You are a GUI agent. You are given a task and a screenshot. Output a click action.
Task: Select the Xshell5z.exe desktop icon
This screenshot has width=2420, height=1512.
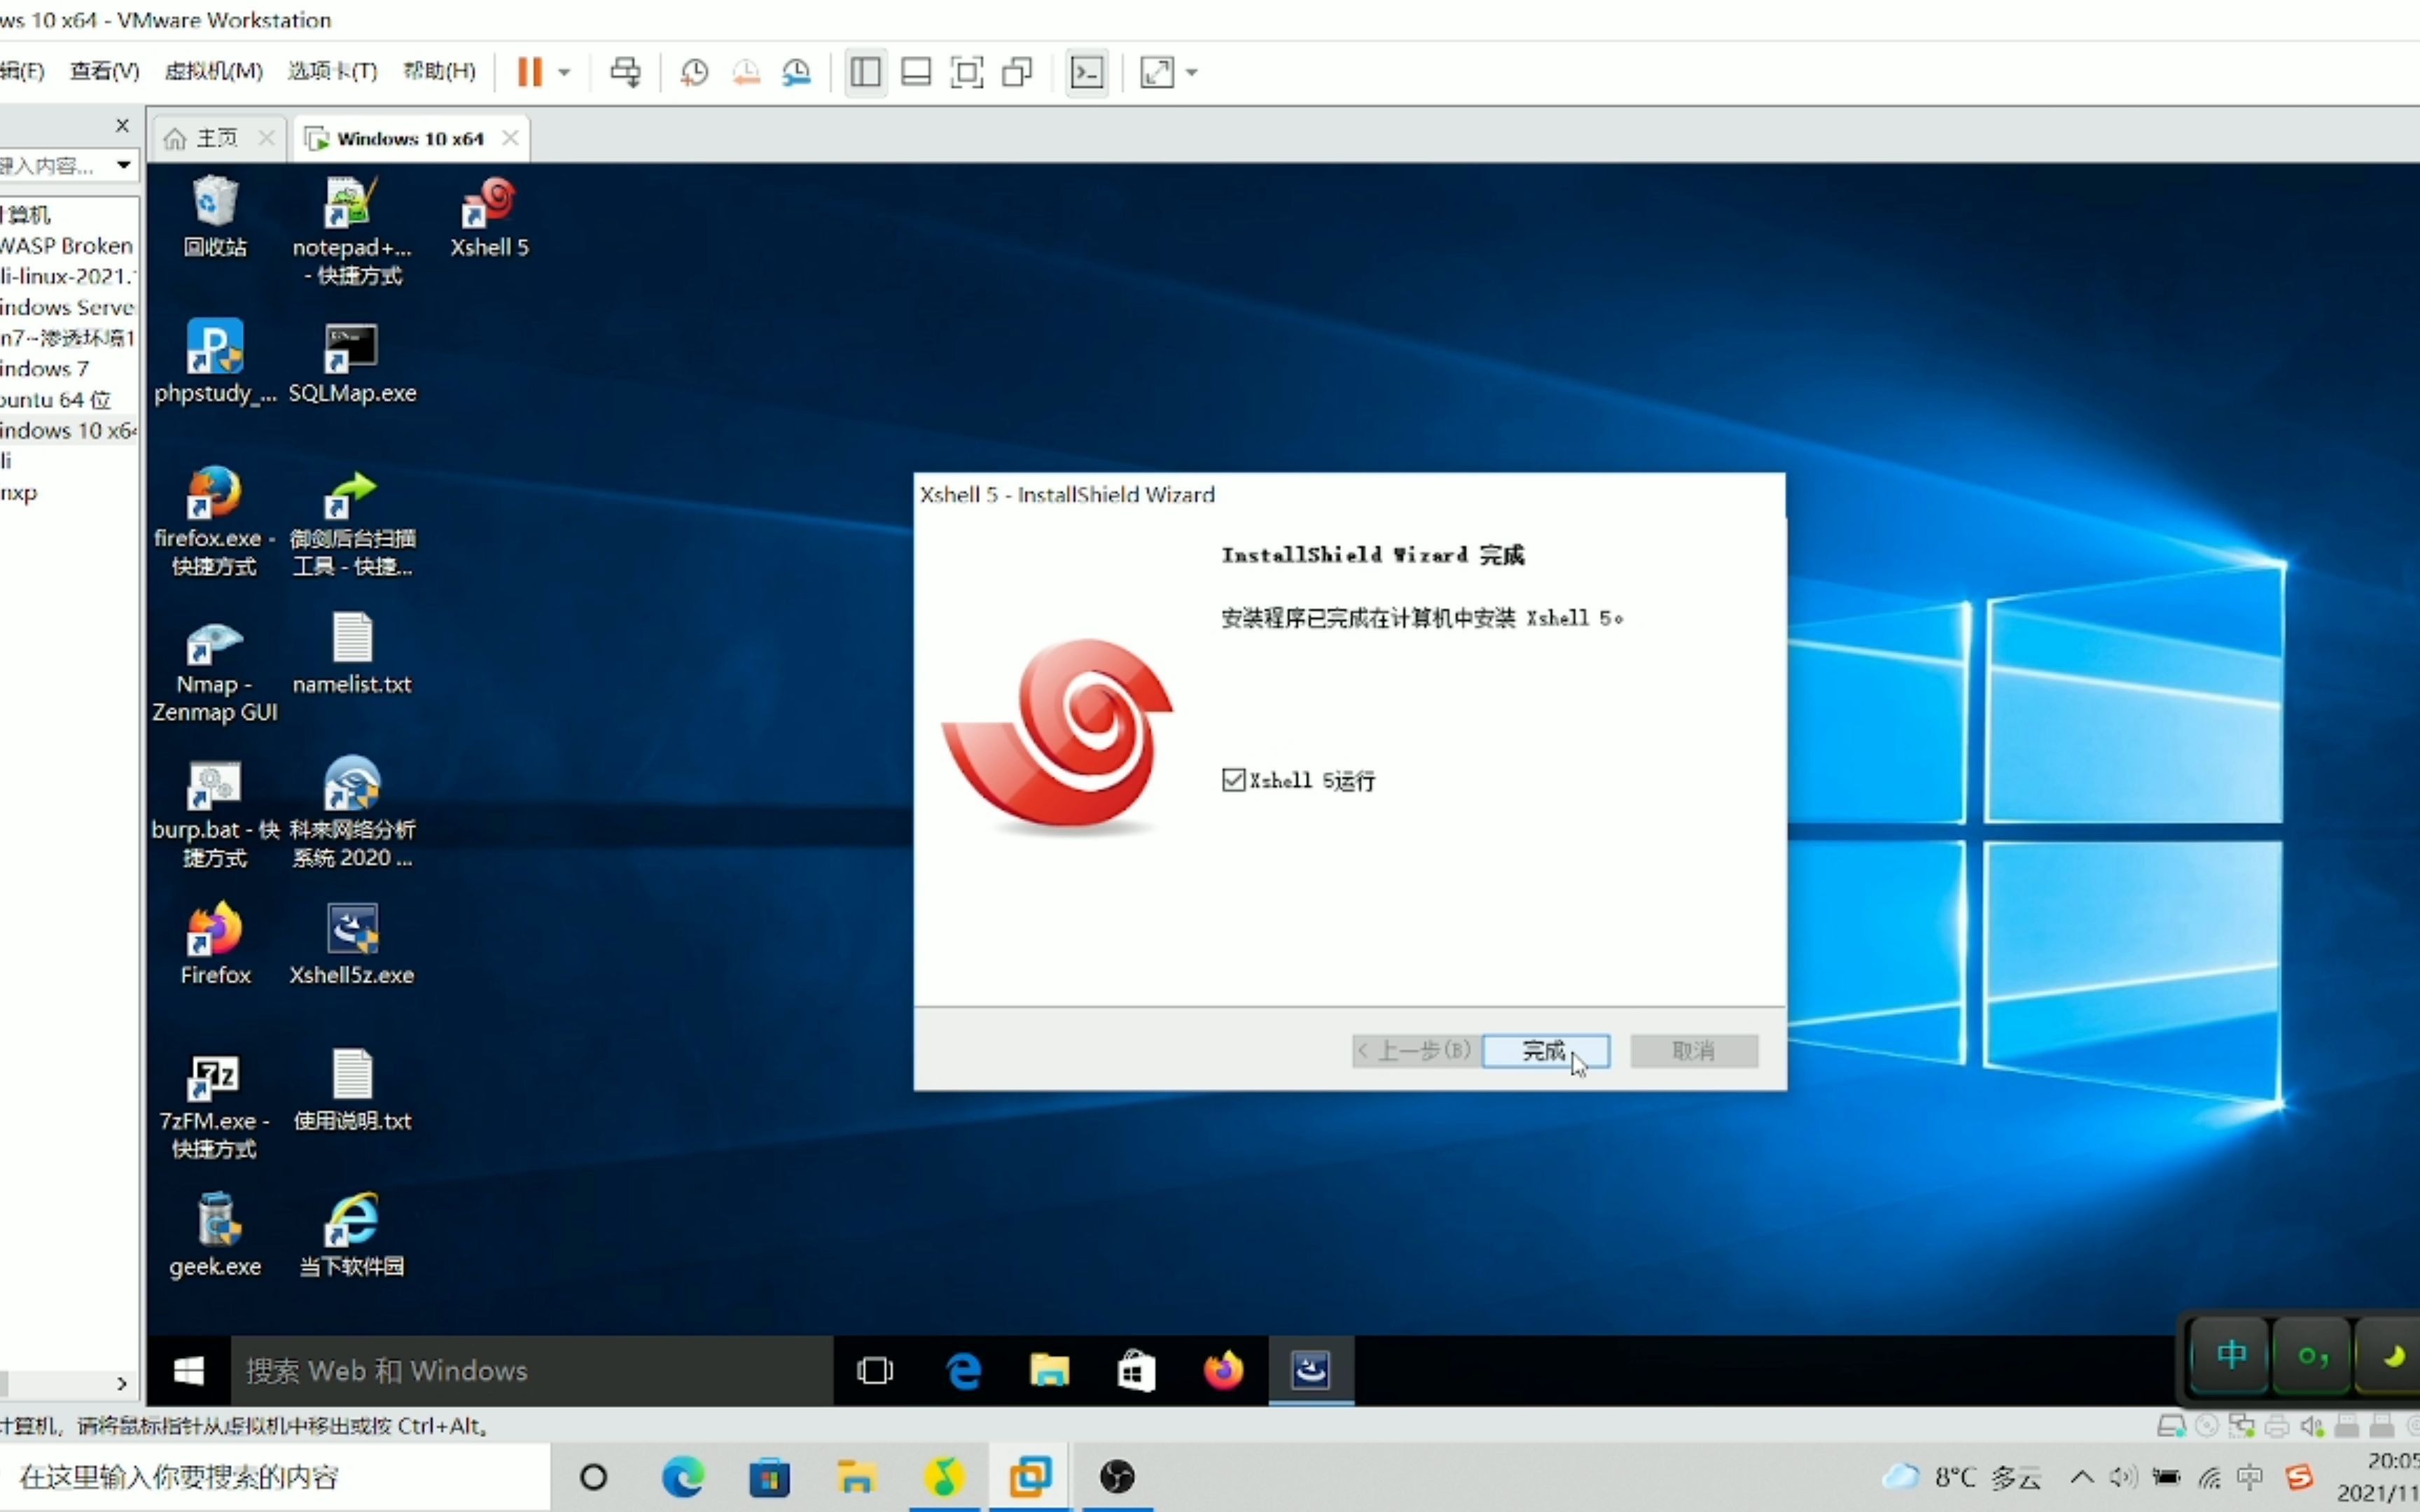[351, 944]
